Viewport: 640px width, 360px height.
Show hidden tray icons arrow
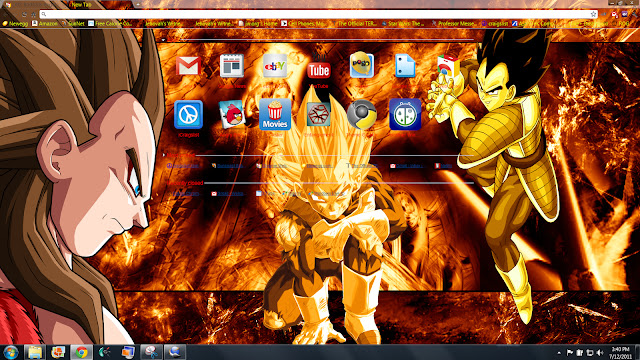pyautogui.click(x=559, y=353)
